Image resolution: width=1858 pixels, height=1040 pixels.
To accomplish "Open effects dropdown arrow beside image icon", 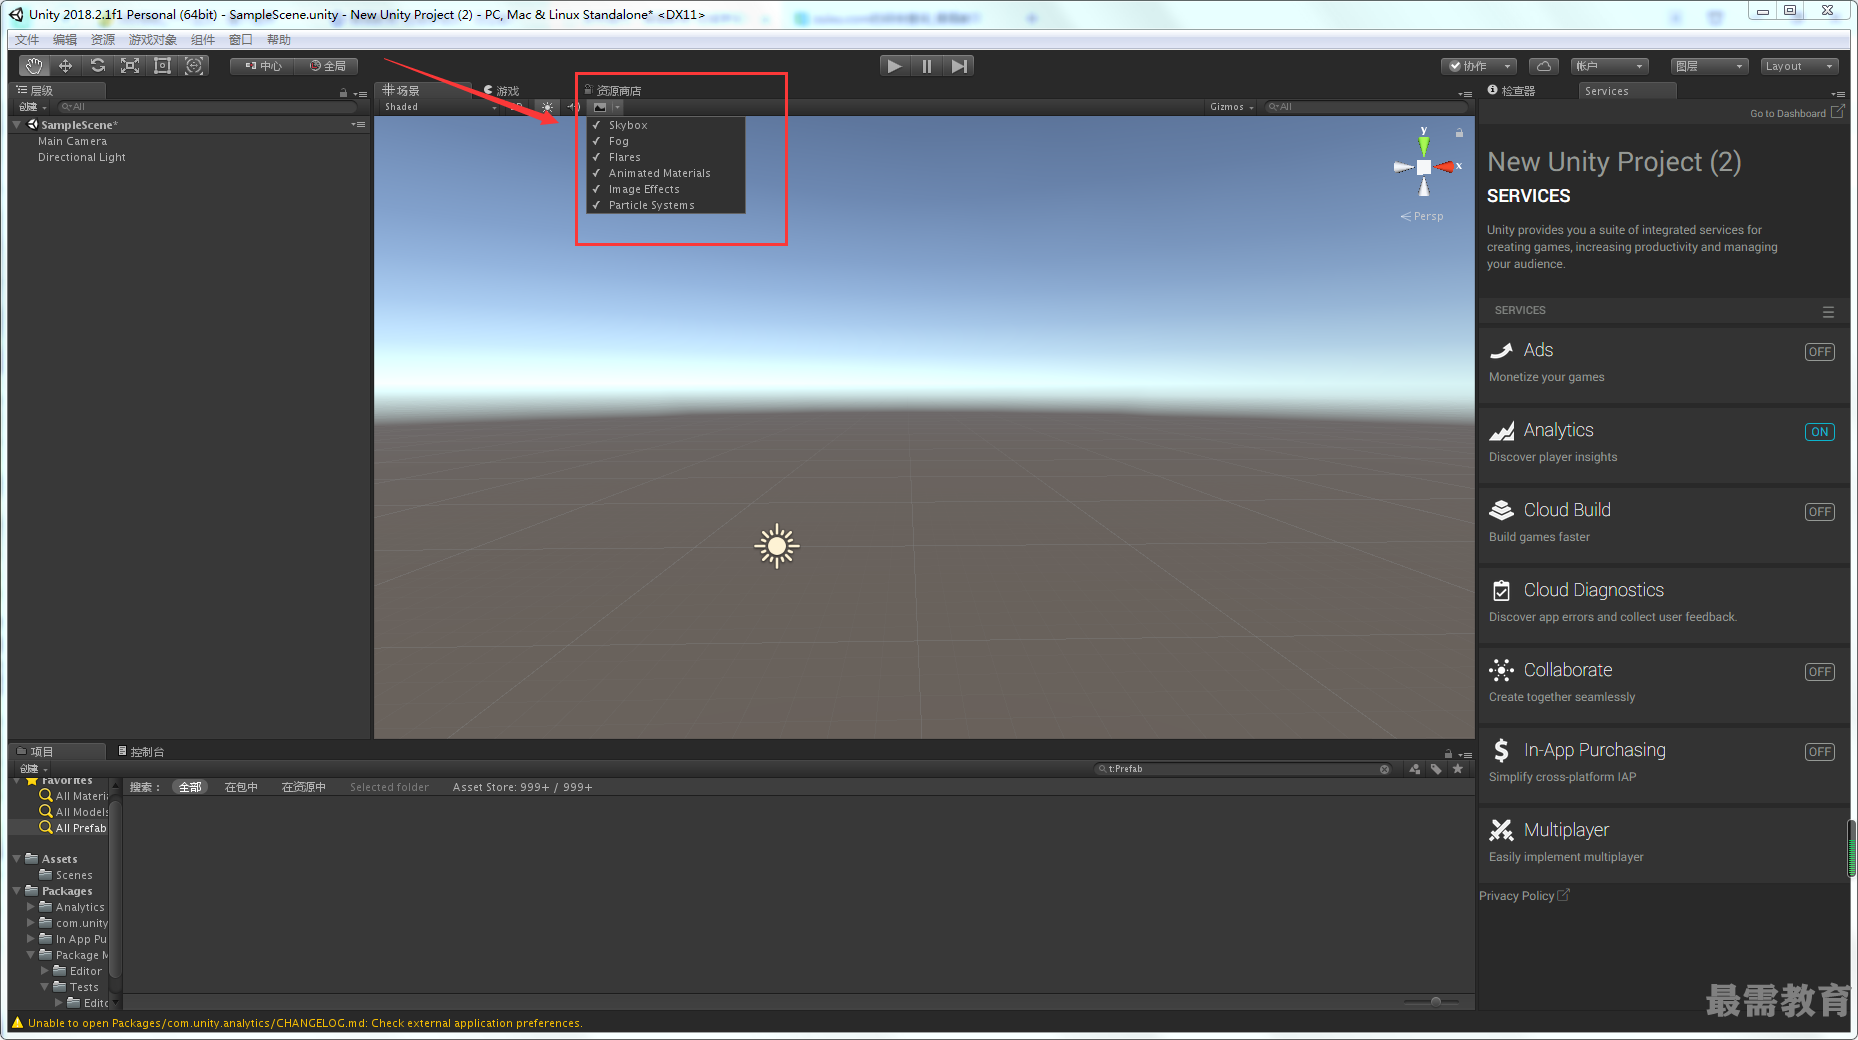I will [617, 107].
